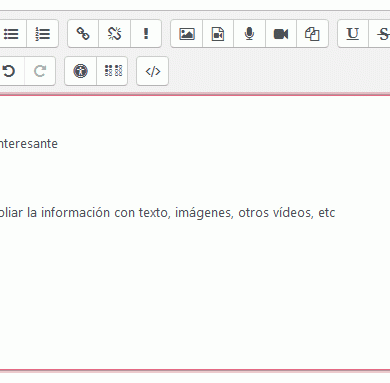Click the text ending in 'nteresante'
Screen dimensions: 390x383
29,144
